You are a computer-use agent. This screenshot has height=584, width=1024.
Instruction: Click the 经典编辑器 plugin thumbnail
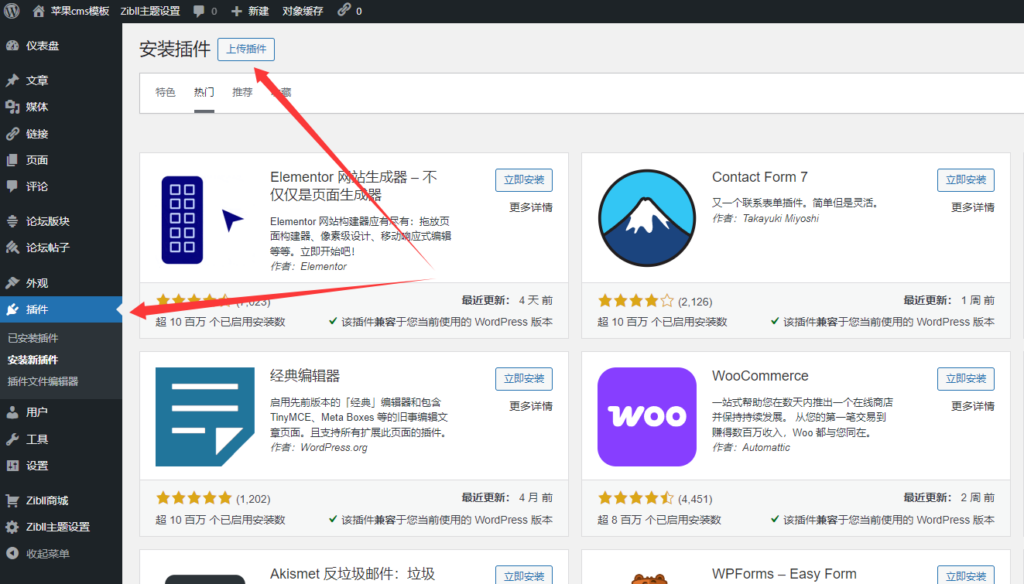[x=205, y=417]
